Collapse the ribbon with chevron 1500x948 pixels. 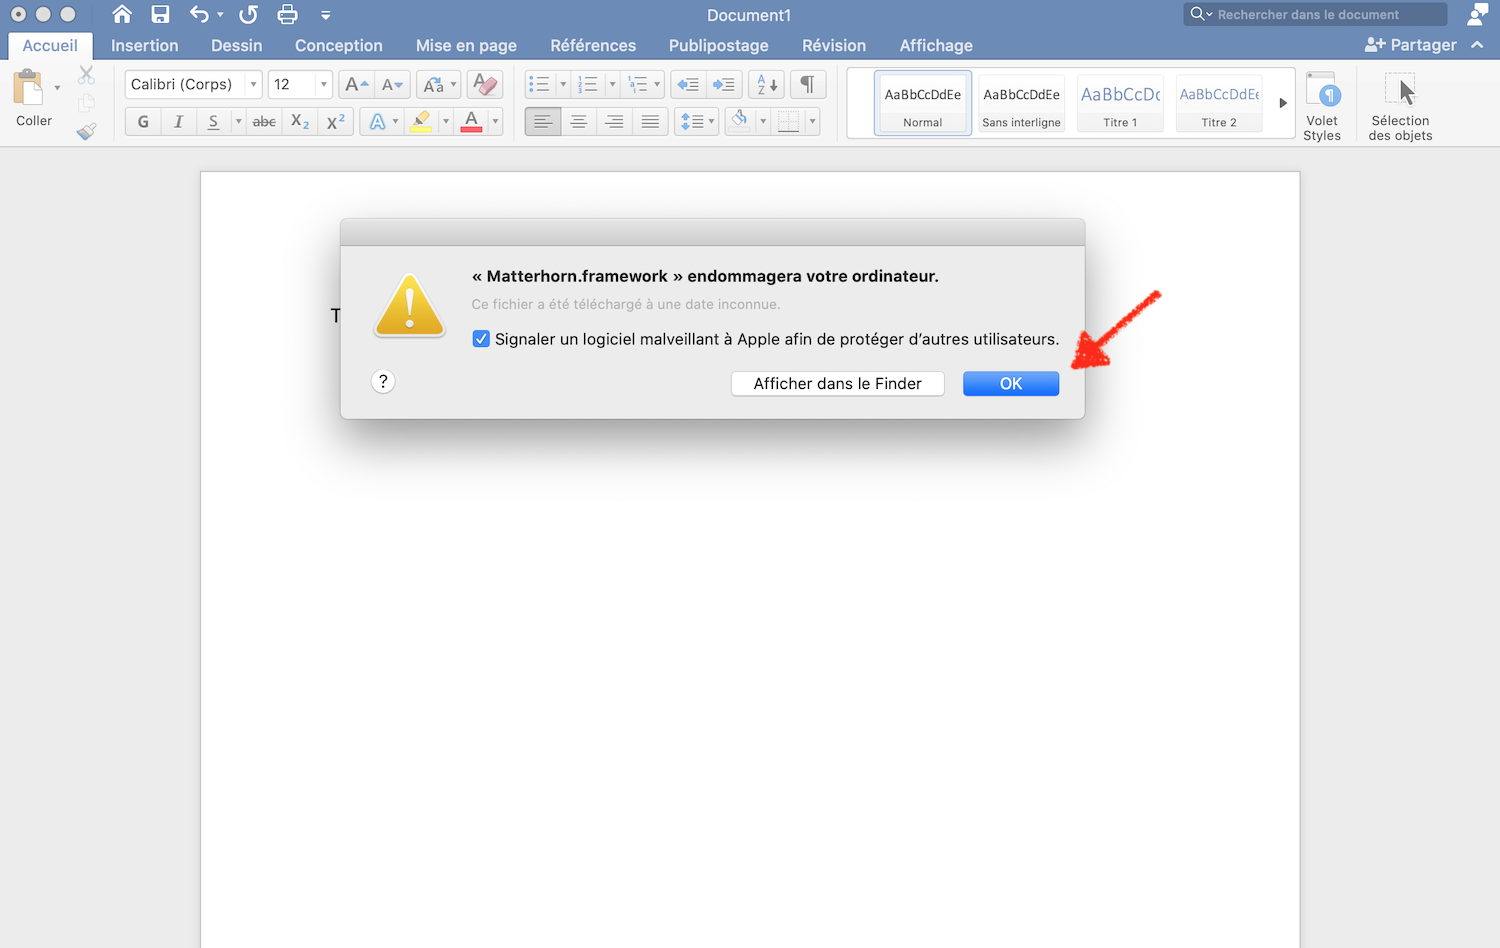[1477, 45]
